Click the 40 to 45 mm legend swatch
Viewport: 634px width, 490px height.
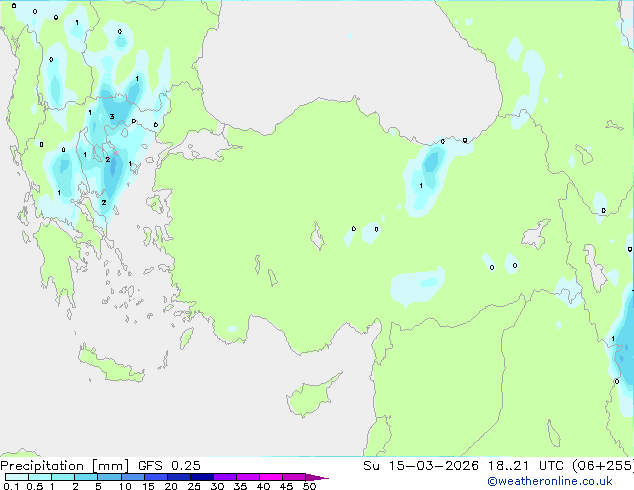point(271,477)
